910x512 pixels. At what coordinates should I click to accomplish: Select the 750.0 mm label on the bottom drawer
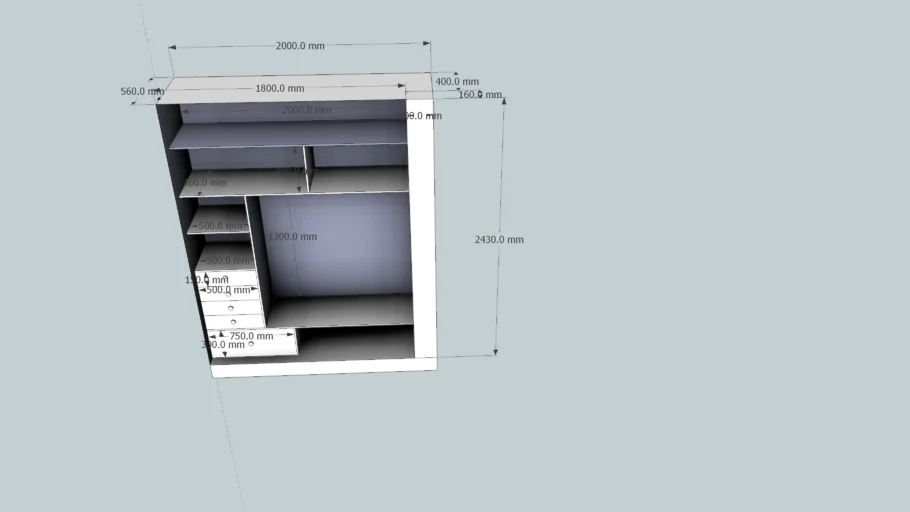(251, 336)
